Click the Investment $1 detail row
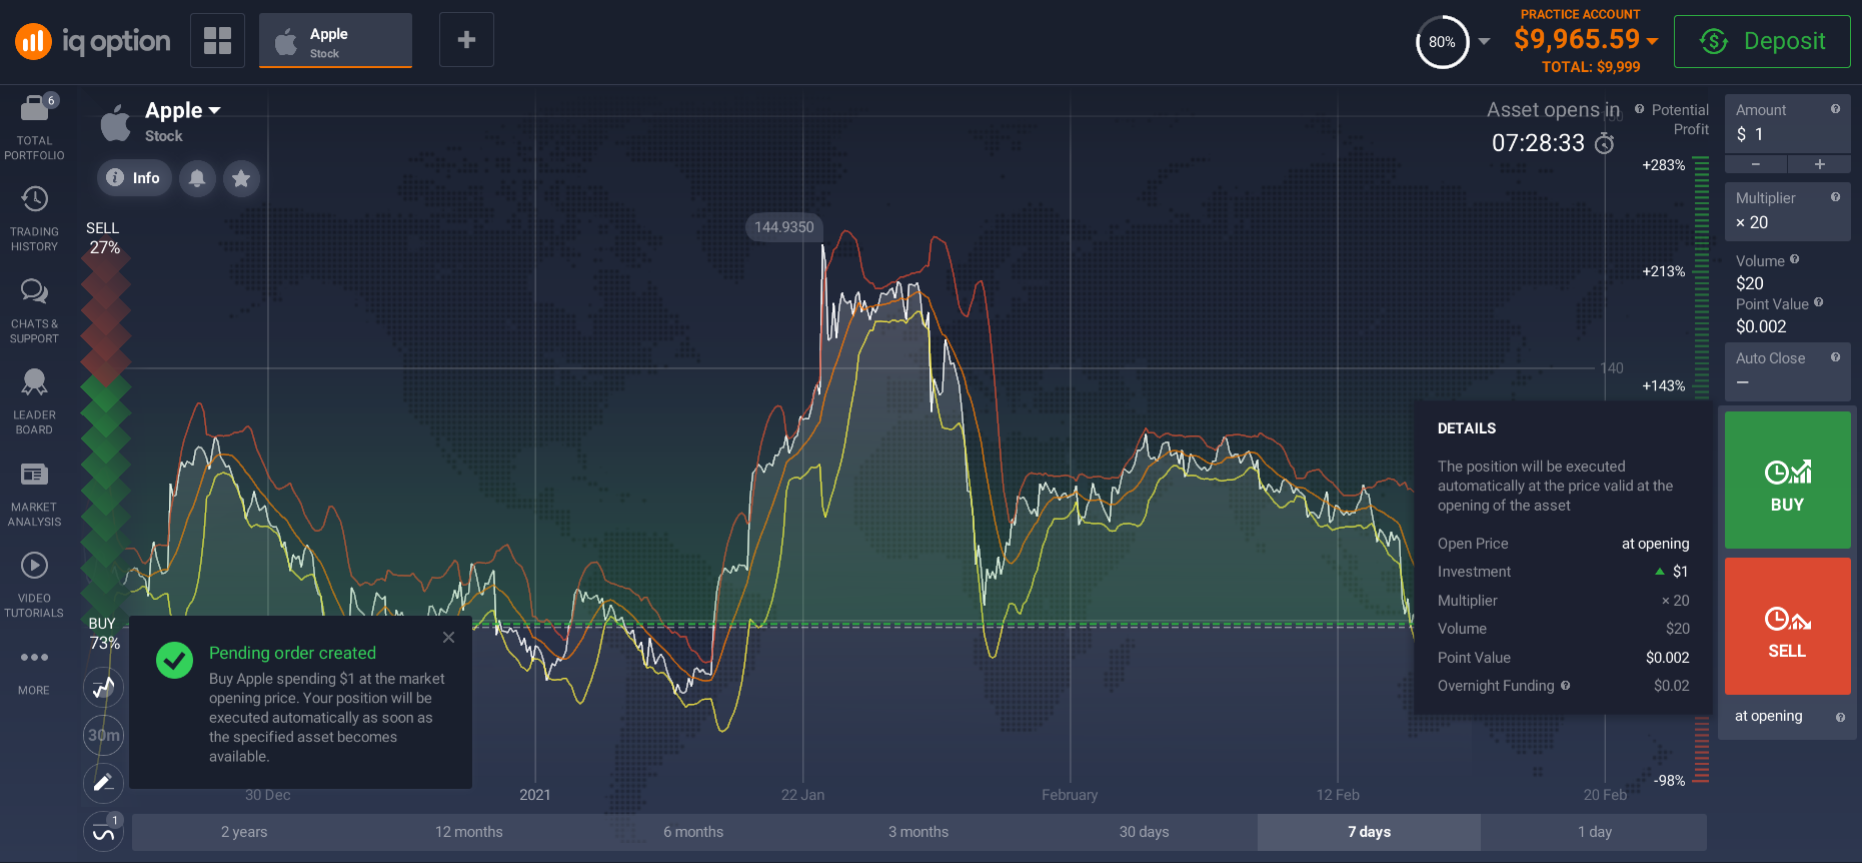Viewport: 1862px width, 863px height. coord(1563,572)
